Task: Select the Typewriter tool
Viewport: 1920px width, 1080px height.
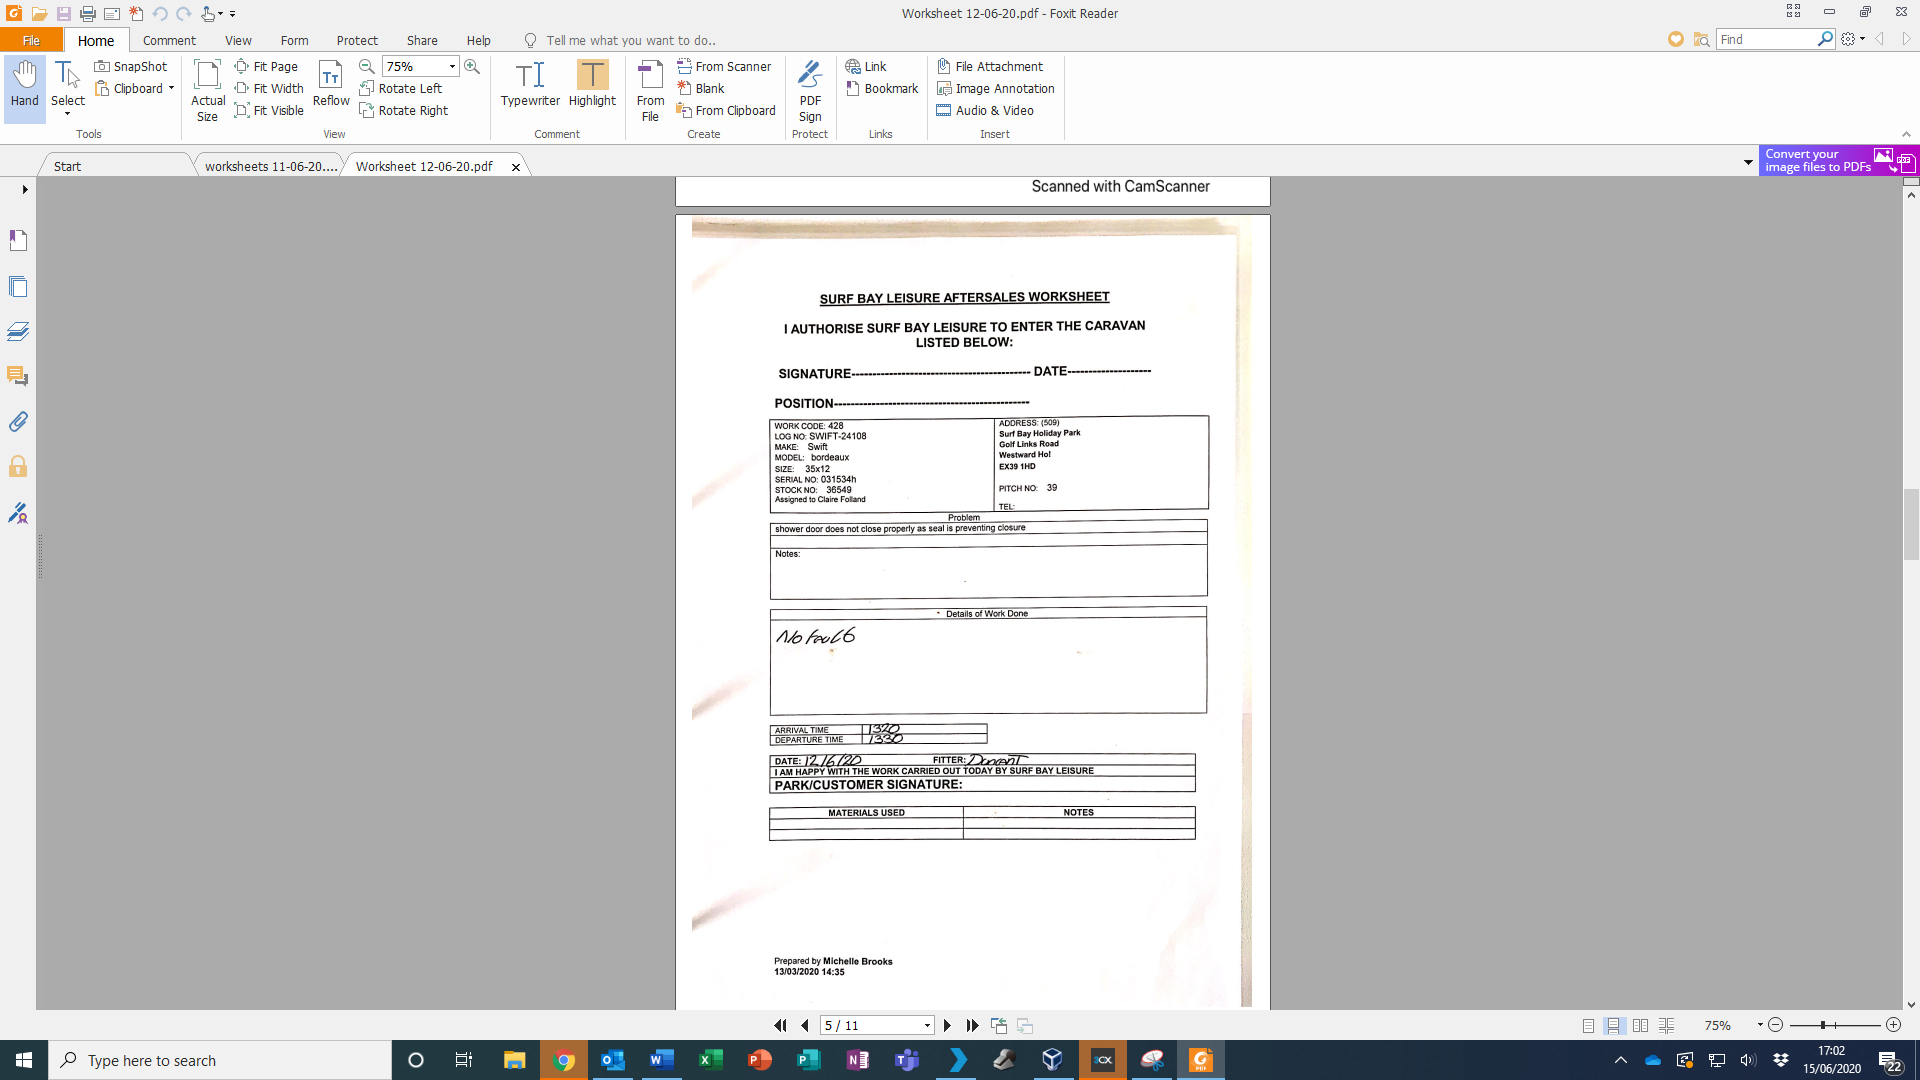Action: click(x=530, y=84)
